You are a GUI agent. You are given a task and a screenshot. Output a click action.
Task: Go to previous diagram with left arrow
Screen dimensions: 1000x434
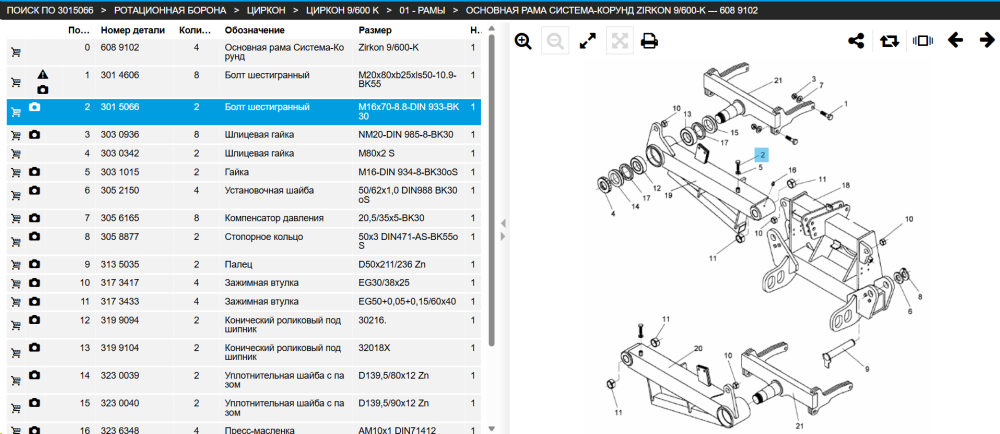955,41
